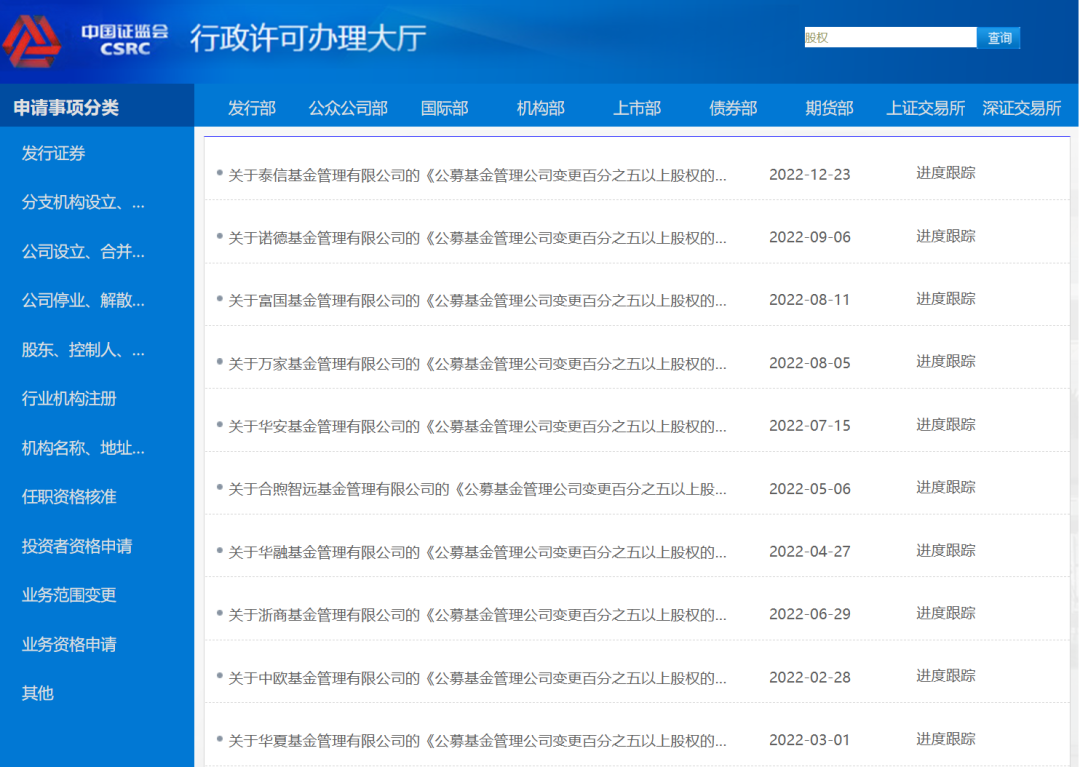1080x767 pixels.
Task: Click 进度跟踪 for the 合煦智远基金 row
Action: coord(946,487)
